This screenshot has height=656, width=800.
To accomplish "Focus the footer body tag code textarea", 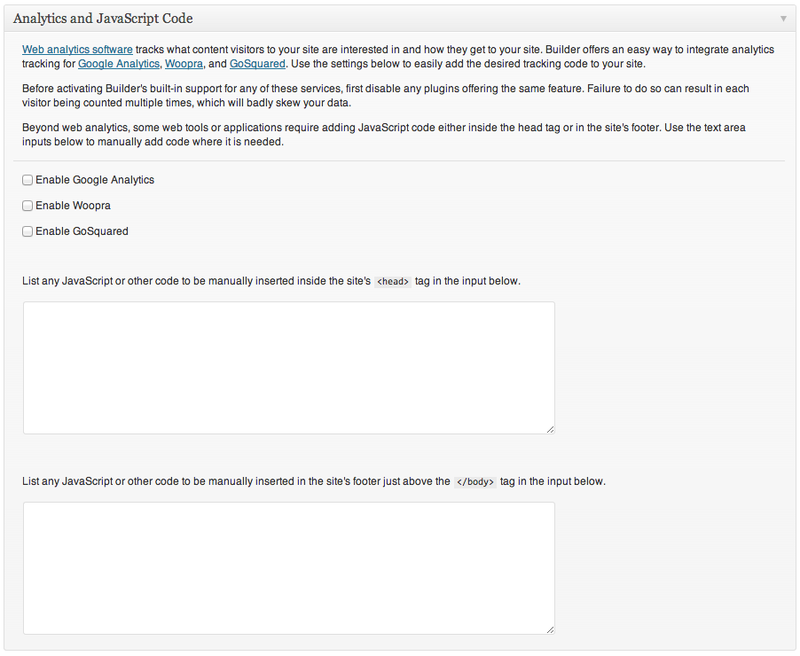I will pyautogui.click(x=289, y=568).
